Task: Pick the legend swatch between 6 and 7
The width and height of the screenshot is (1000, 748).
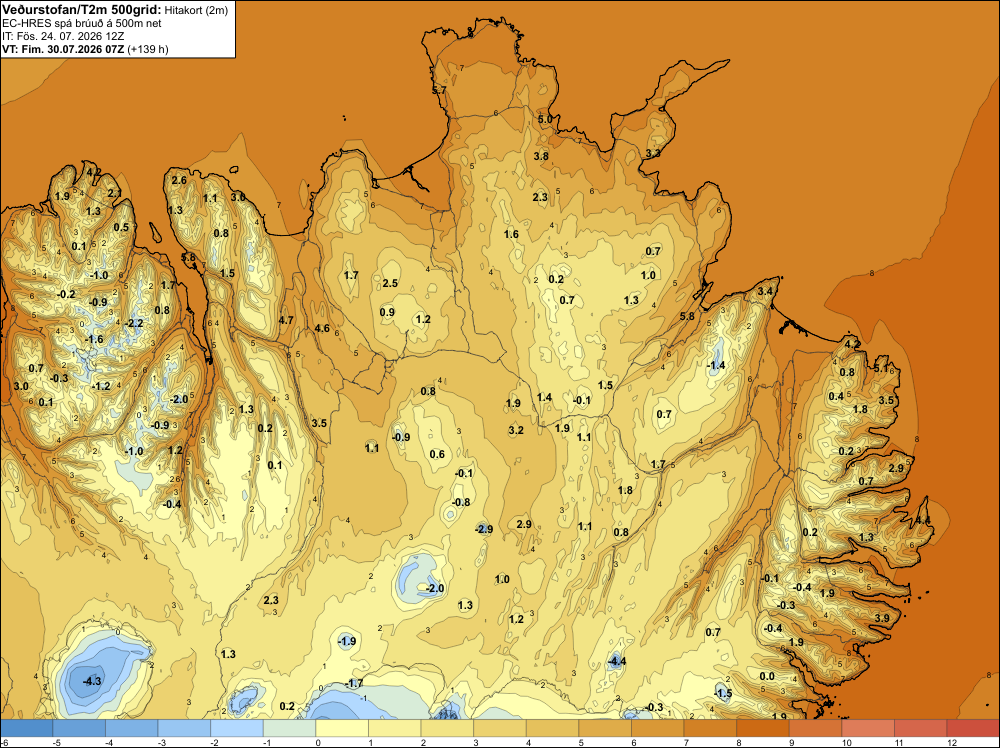Action: point(658,728)
